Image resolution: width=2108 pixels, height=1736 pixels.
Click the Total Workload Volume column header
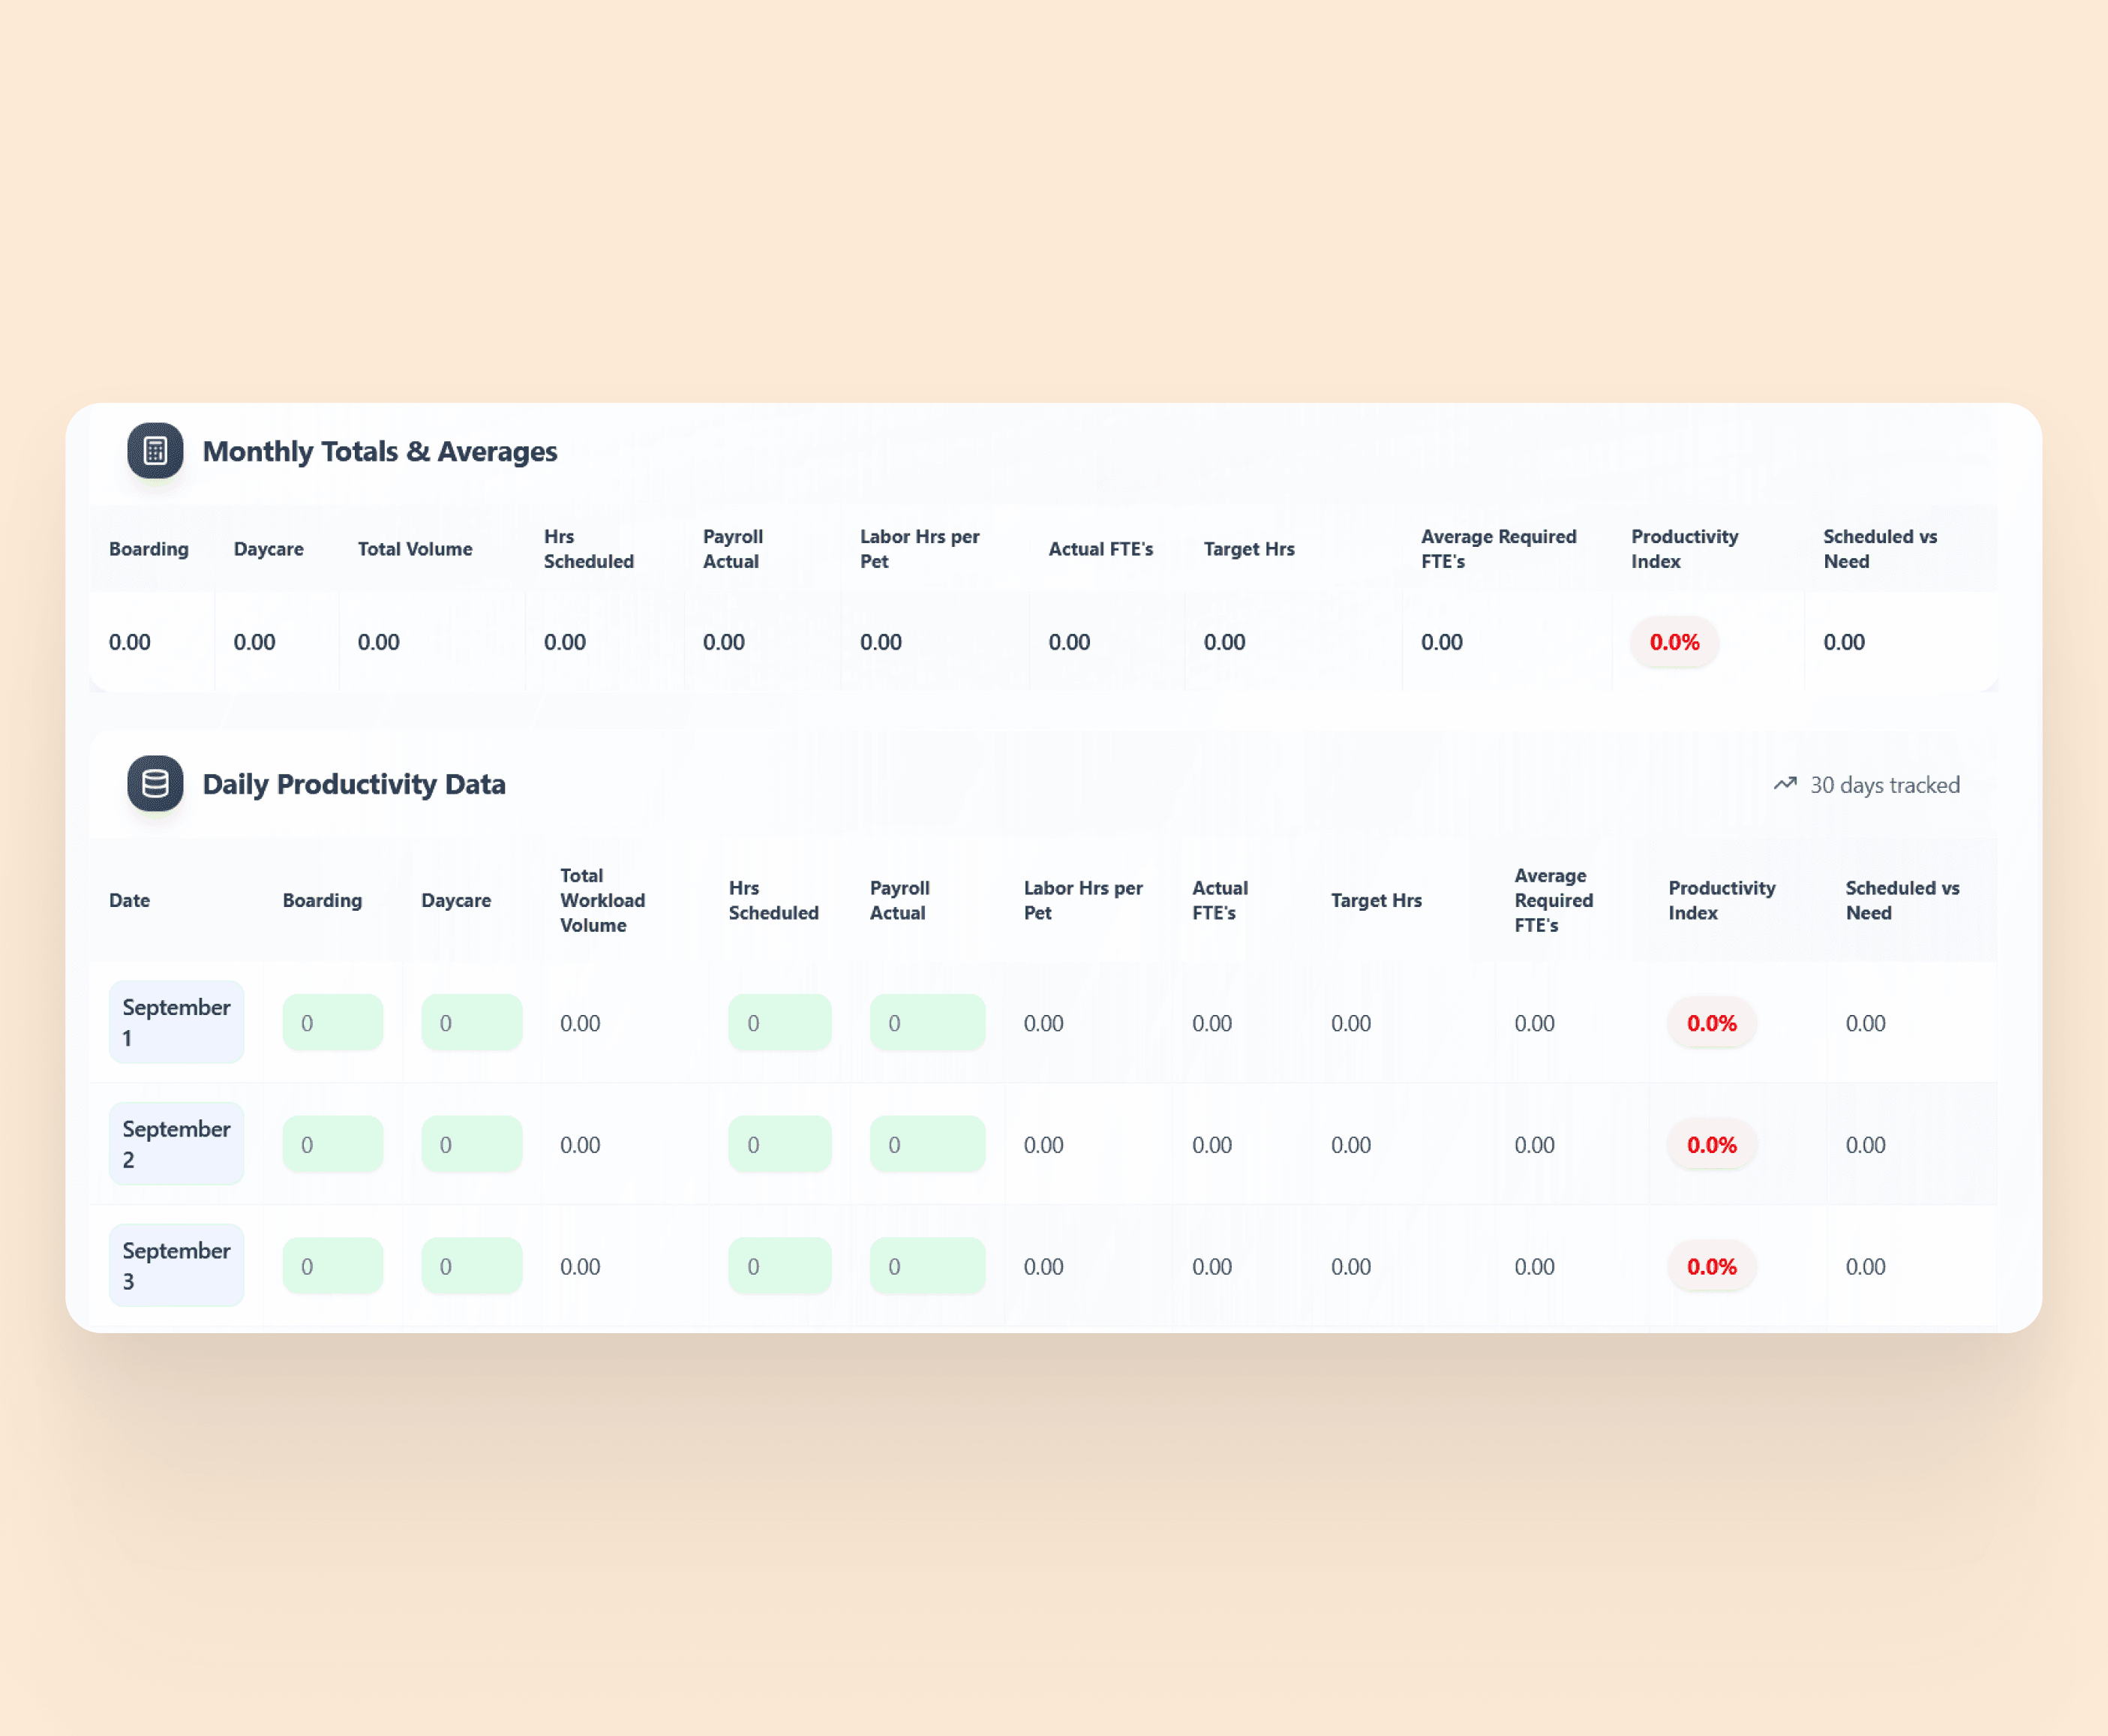click(x=602, y=901)
